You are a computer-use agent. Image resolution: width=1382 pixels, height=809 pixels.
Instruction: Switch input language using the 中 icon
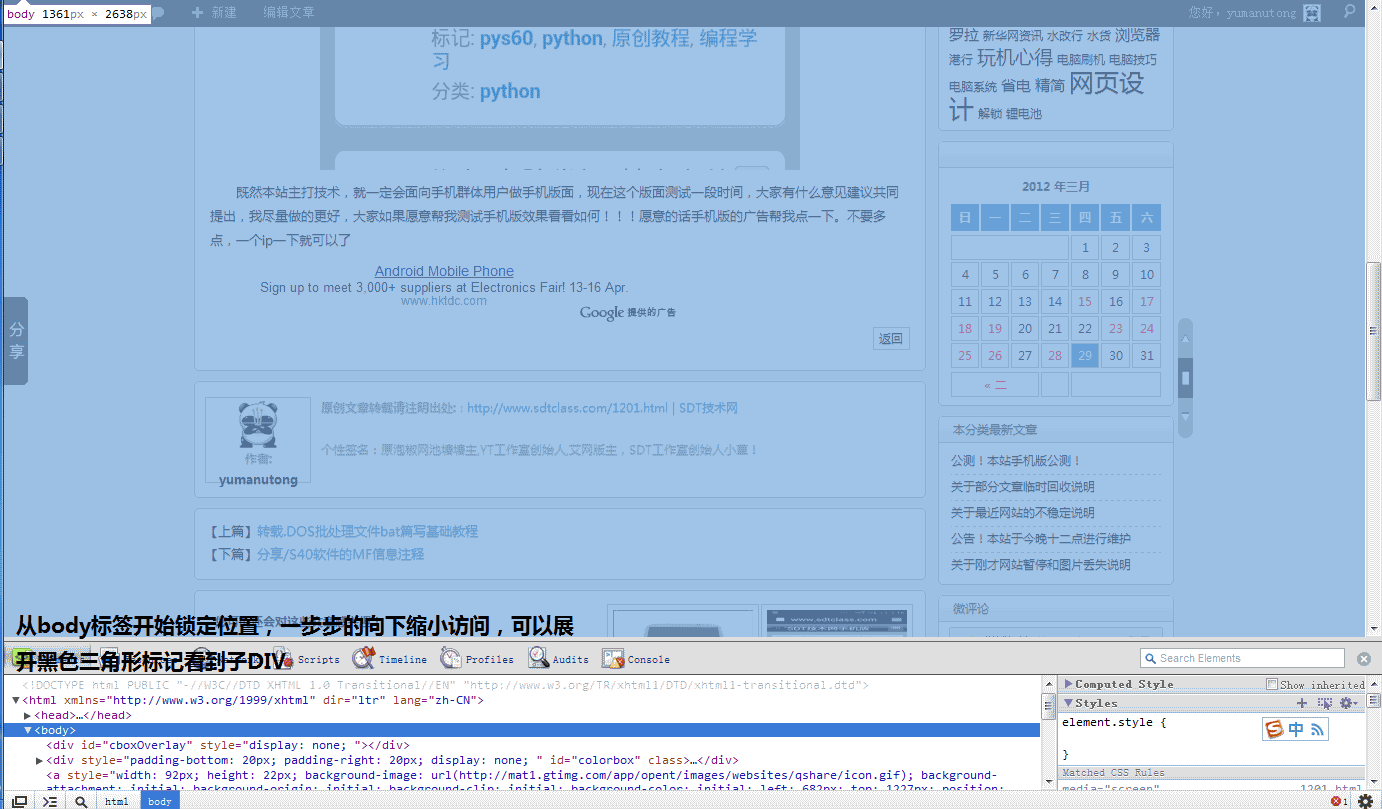[x=1295, y=729]
